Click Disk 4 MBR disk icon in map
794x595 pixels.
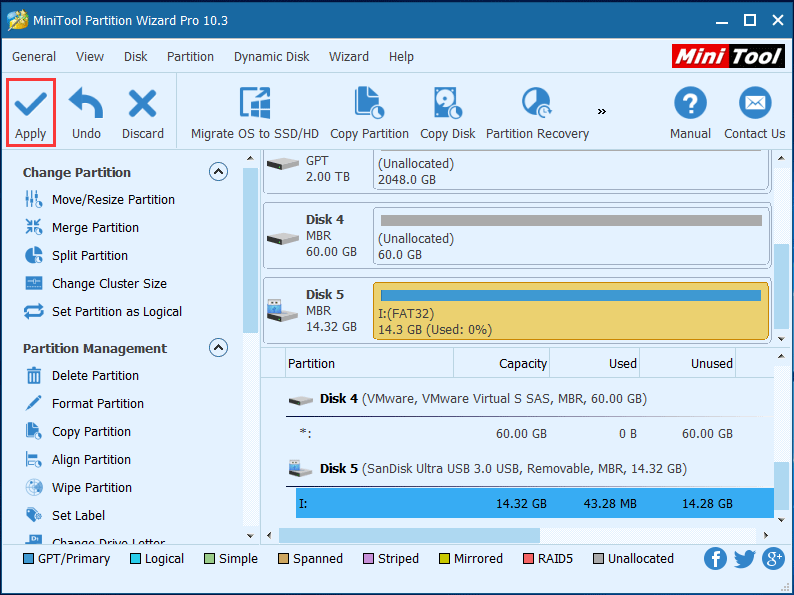coord(283,238)
